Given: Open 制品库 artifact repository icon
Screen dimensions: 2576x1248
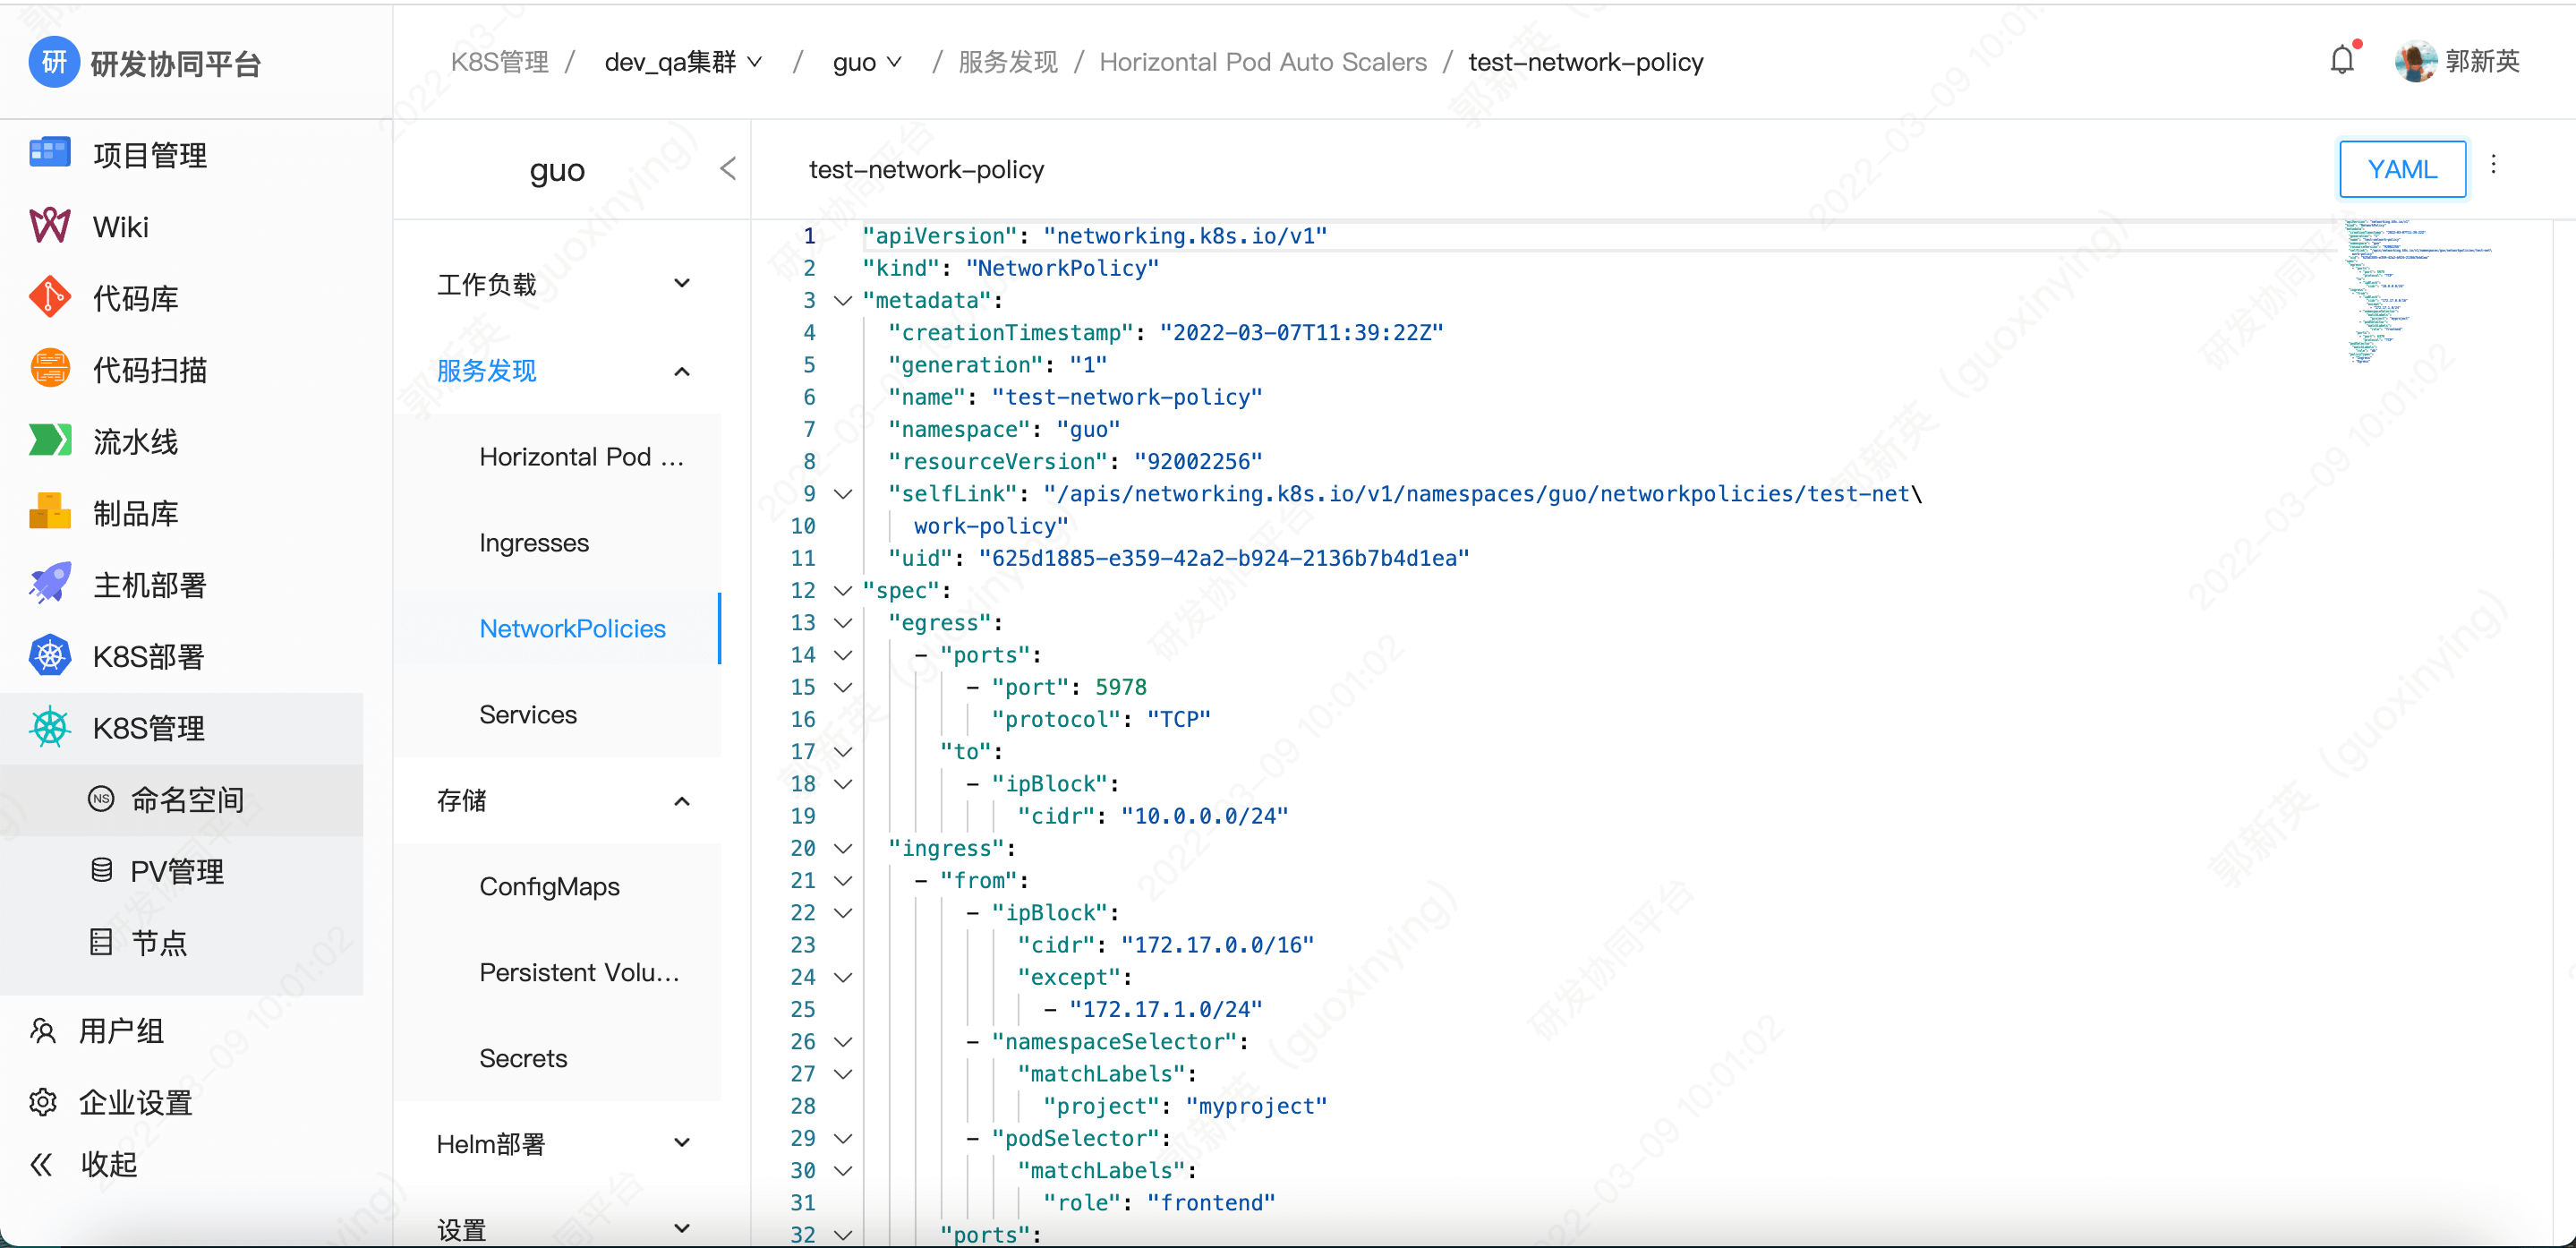Looking at the screenshot, I should pyautogui.click(x=49, y=512).
